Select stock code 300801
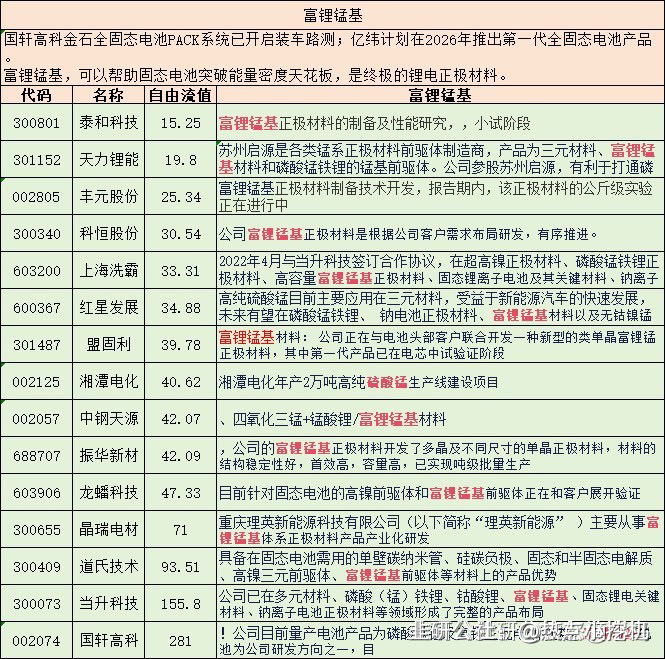 (36, 123)
